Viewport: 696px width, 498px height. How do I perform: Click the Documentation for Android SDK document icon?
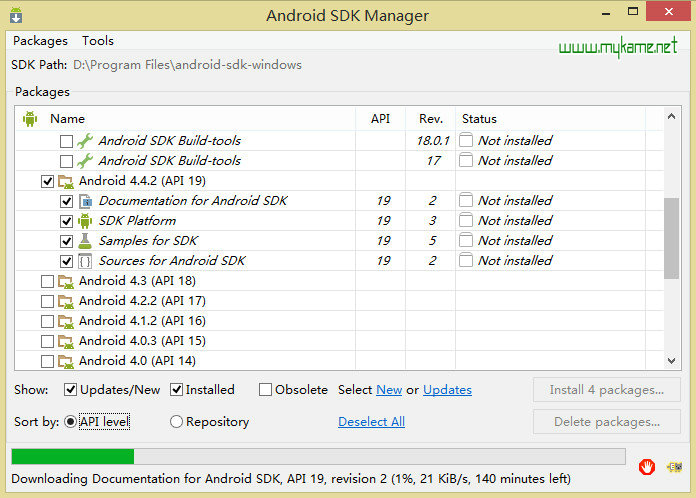click(x=85, y=201)
